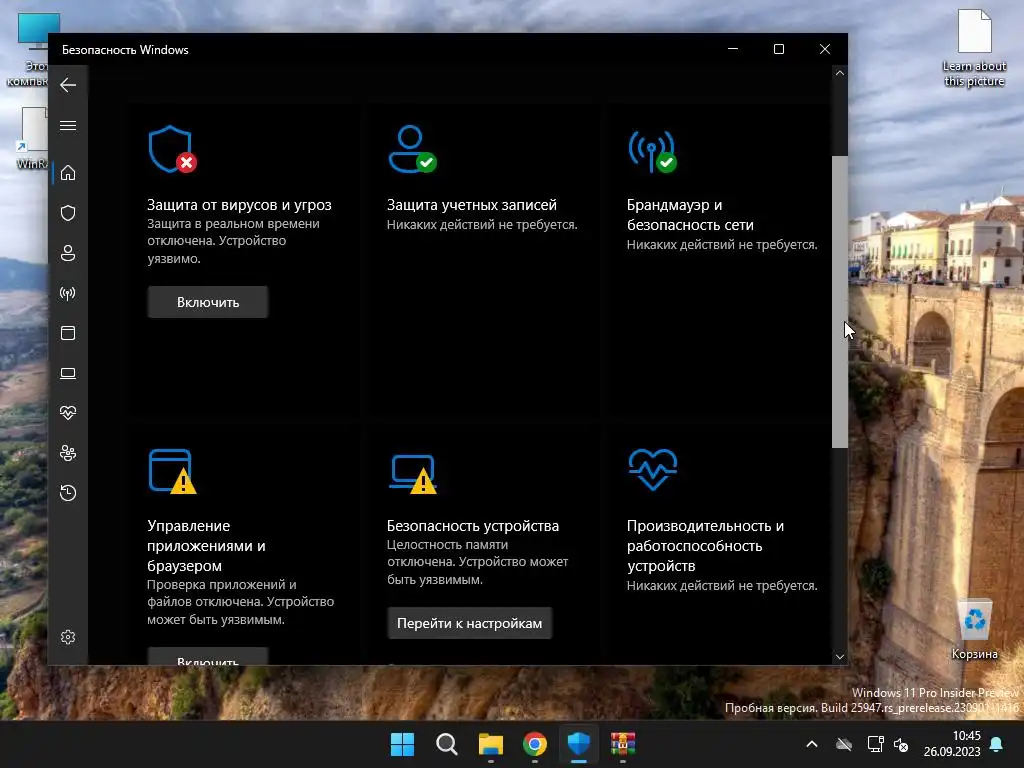Select the Корзина desktop icon

point(974,630)
